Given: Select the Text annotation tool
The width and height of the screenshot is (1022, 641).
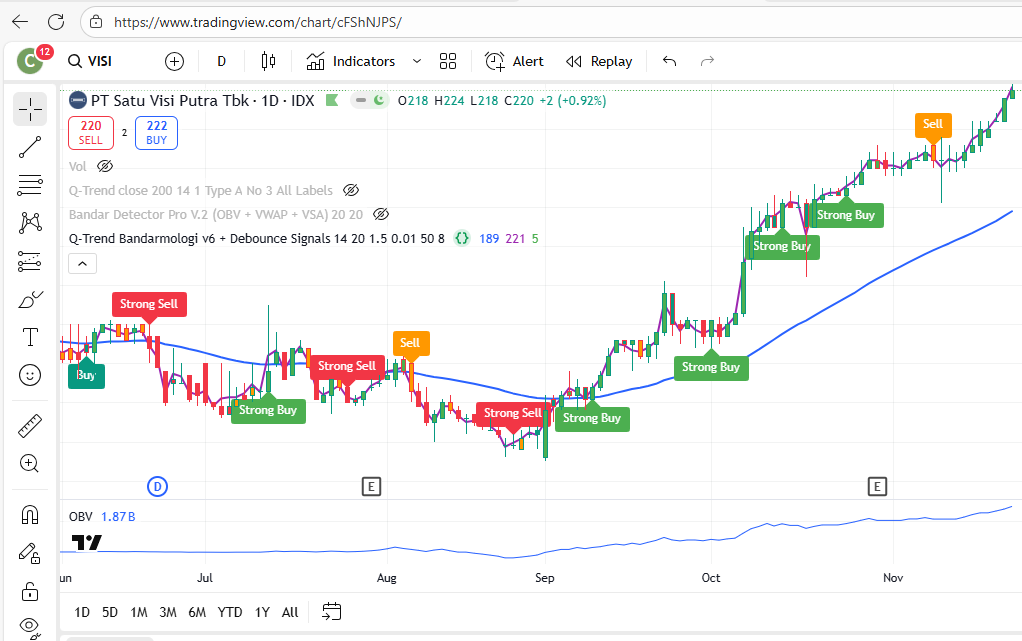Looking at the screenshot, I should tap(30, 337).
